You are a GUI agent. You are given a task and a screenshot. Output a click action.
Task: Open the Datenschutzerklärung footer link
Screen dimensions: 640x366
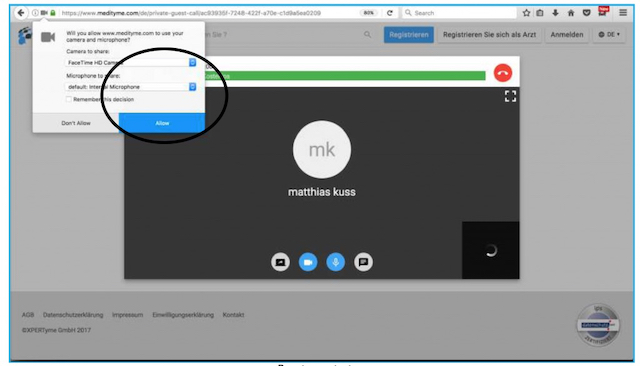pyautogui.click(x=73, y=315)
